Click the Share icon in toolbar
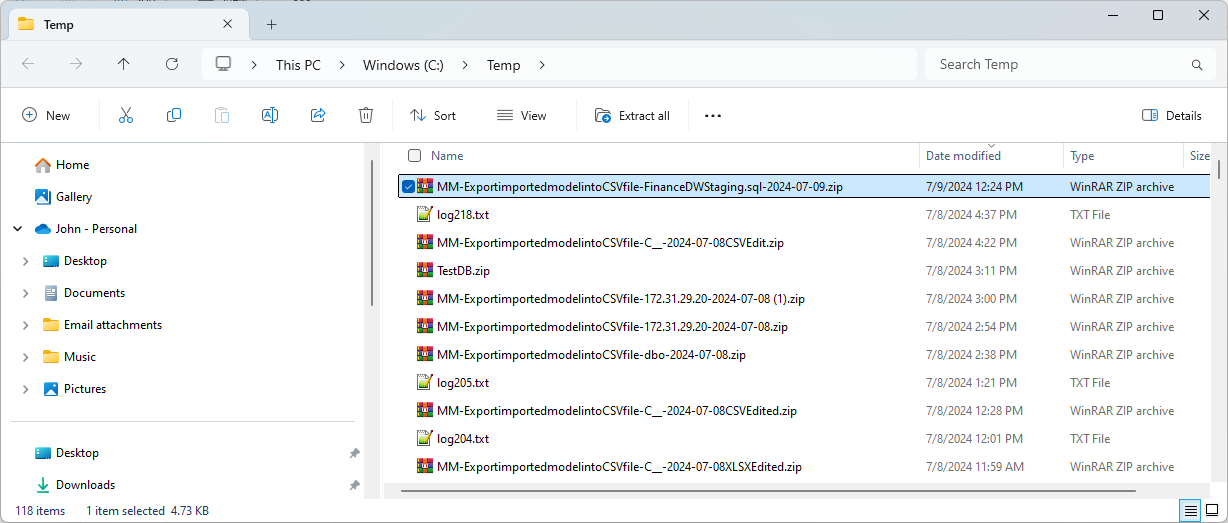Viewport: 1228px width, 523px height. 318,116
